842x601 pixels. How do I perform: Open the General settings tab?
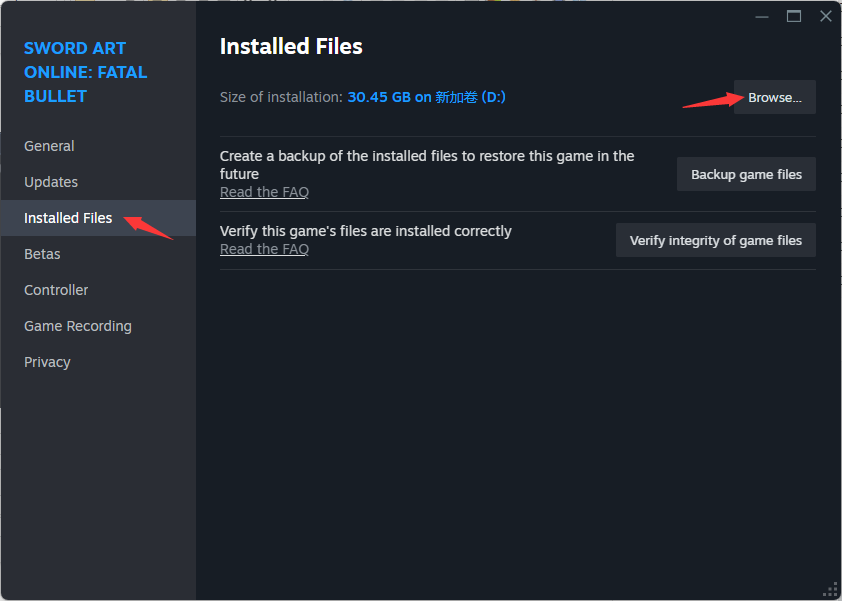pyautogui.click(x=98, y=146)
